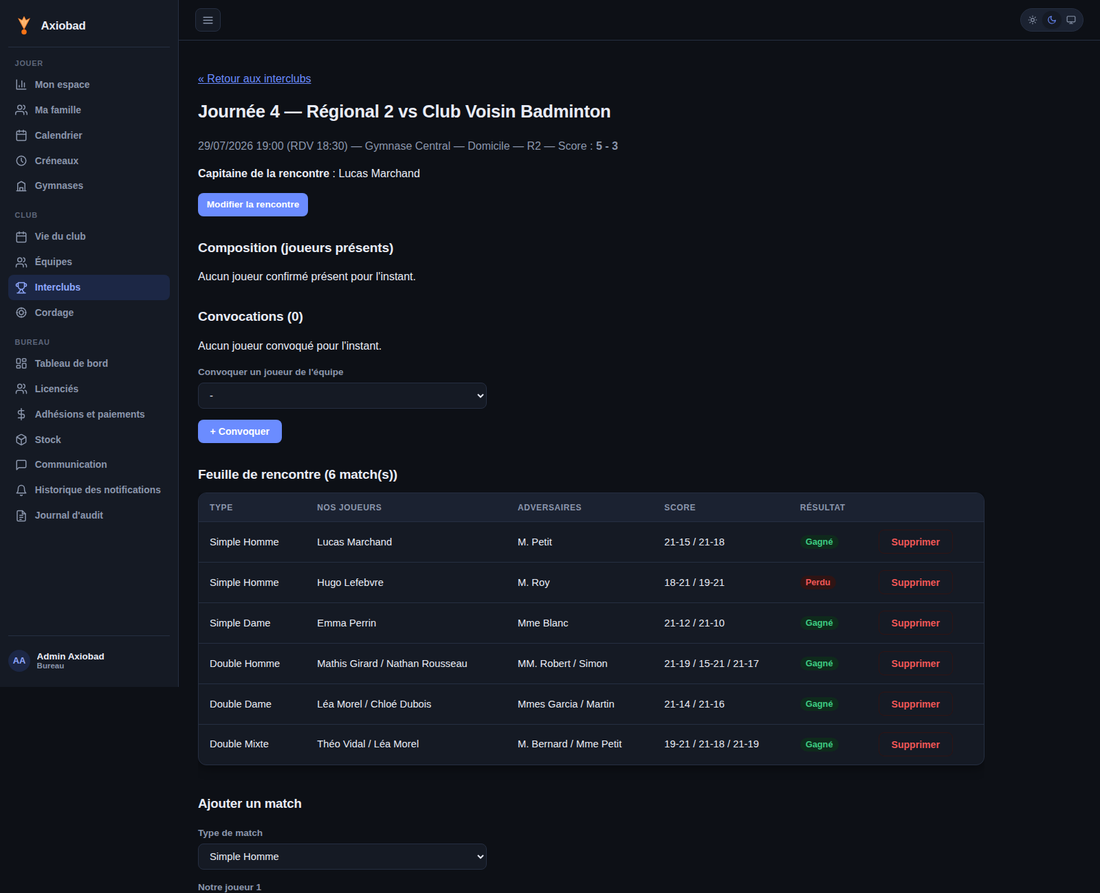Viewport: 1100px width, 893px height.
Task: Click the dollar icon beside Adhésions et paiements
Action: [21, 415]
